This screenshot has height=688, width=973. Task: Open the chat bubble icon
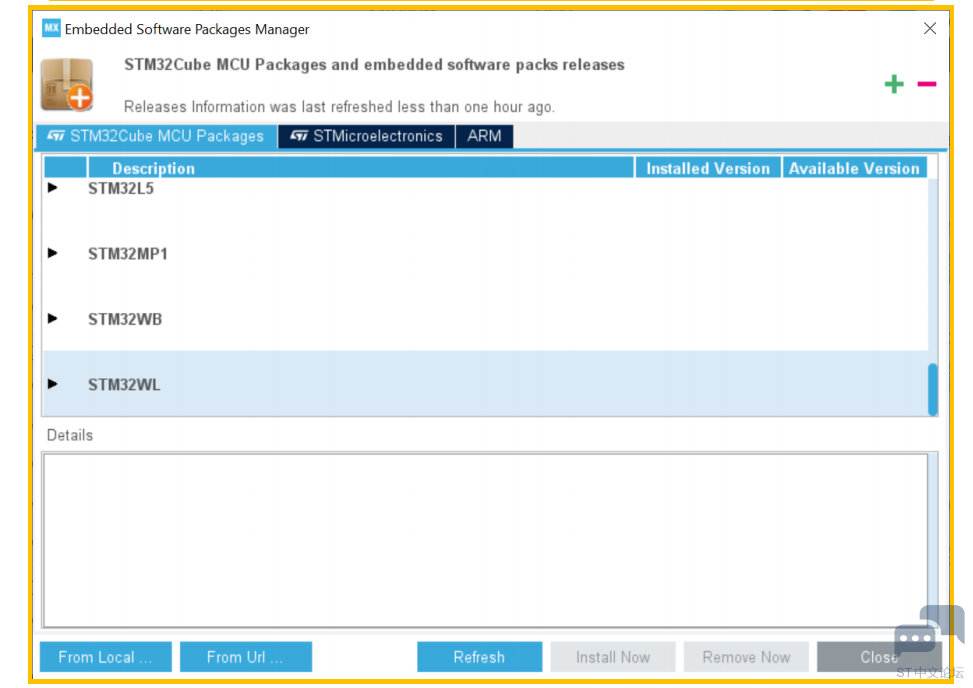click(930, 630)
